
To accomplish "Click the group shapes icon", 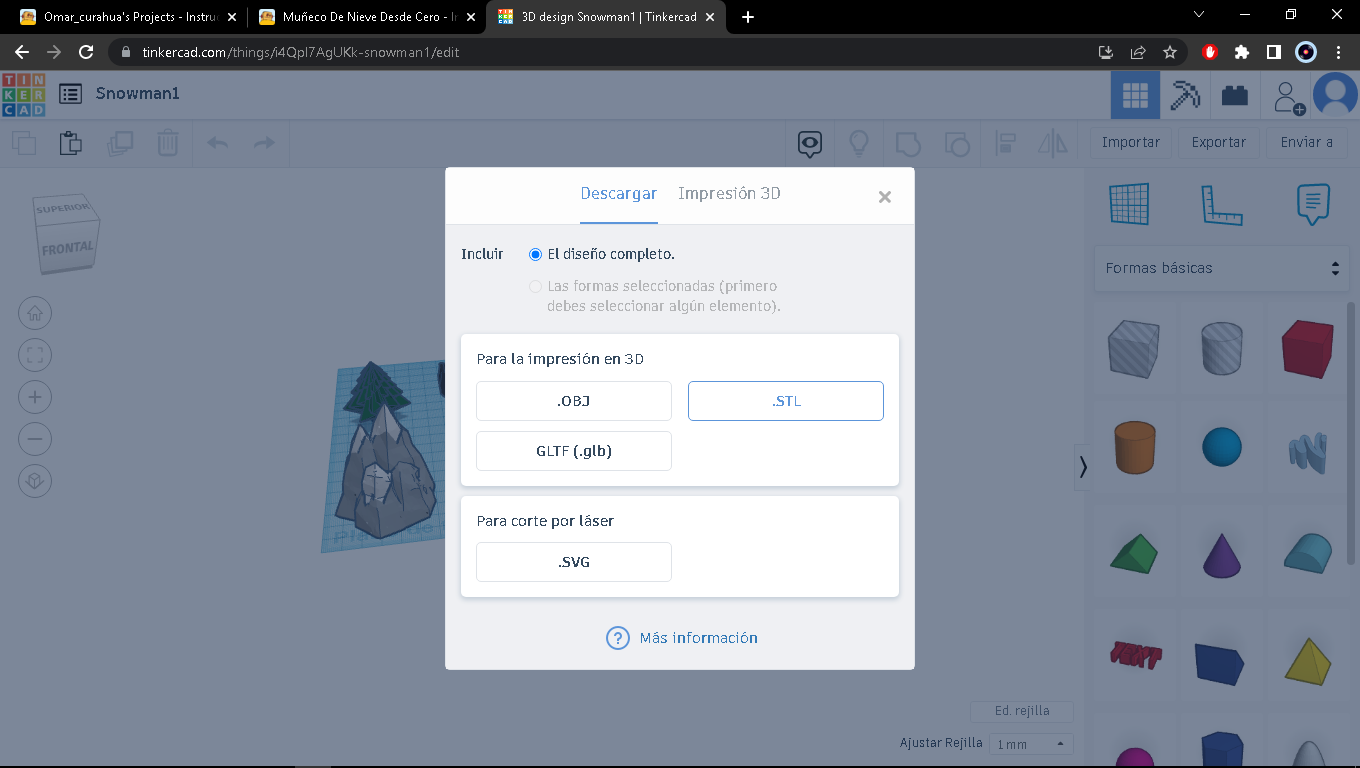I will coord(907,143).
